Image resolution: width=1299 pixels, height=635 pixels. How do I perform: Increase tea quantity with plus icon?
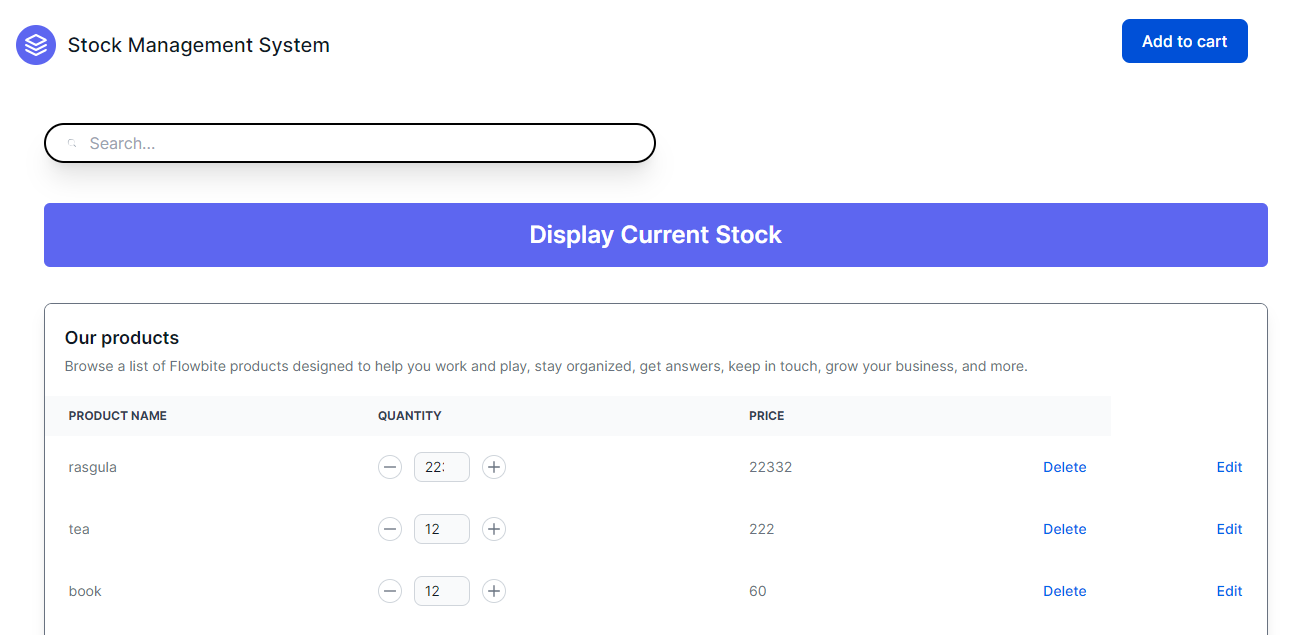coord(494,529)
